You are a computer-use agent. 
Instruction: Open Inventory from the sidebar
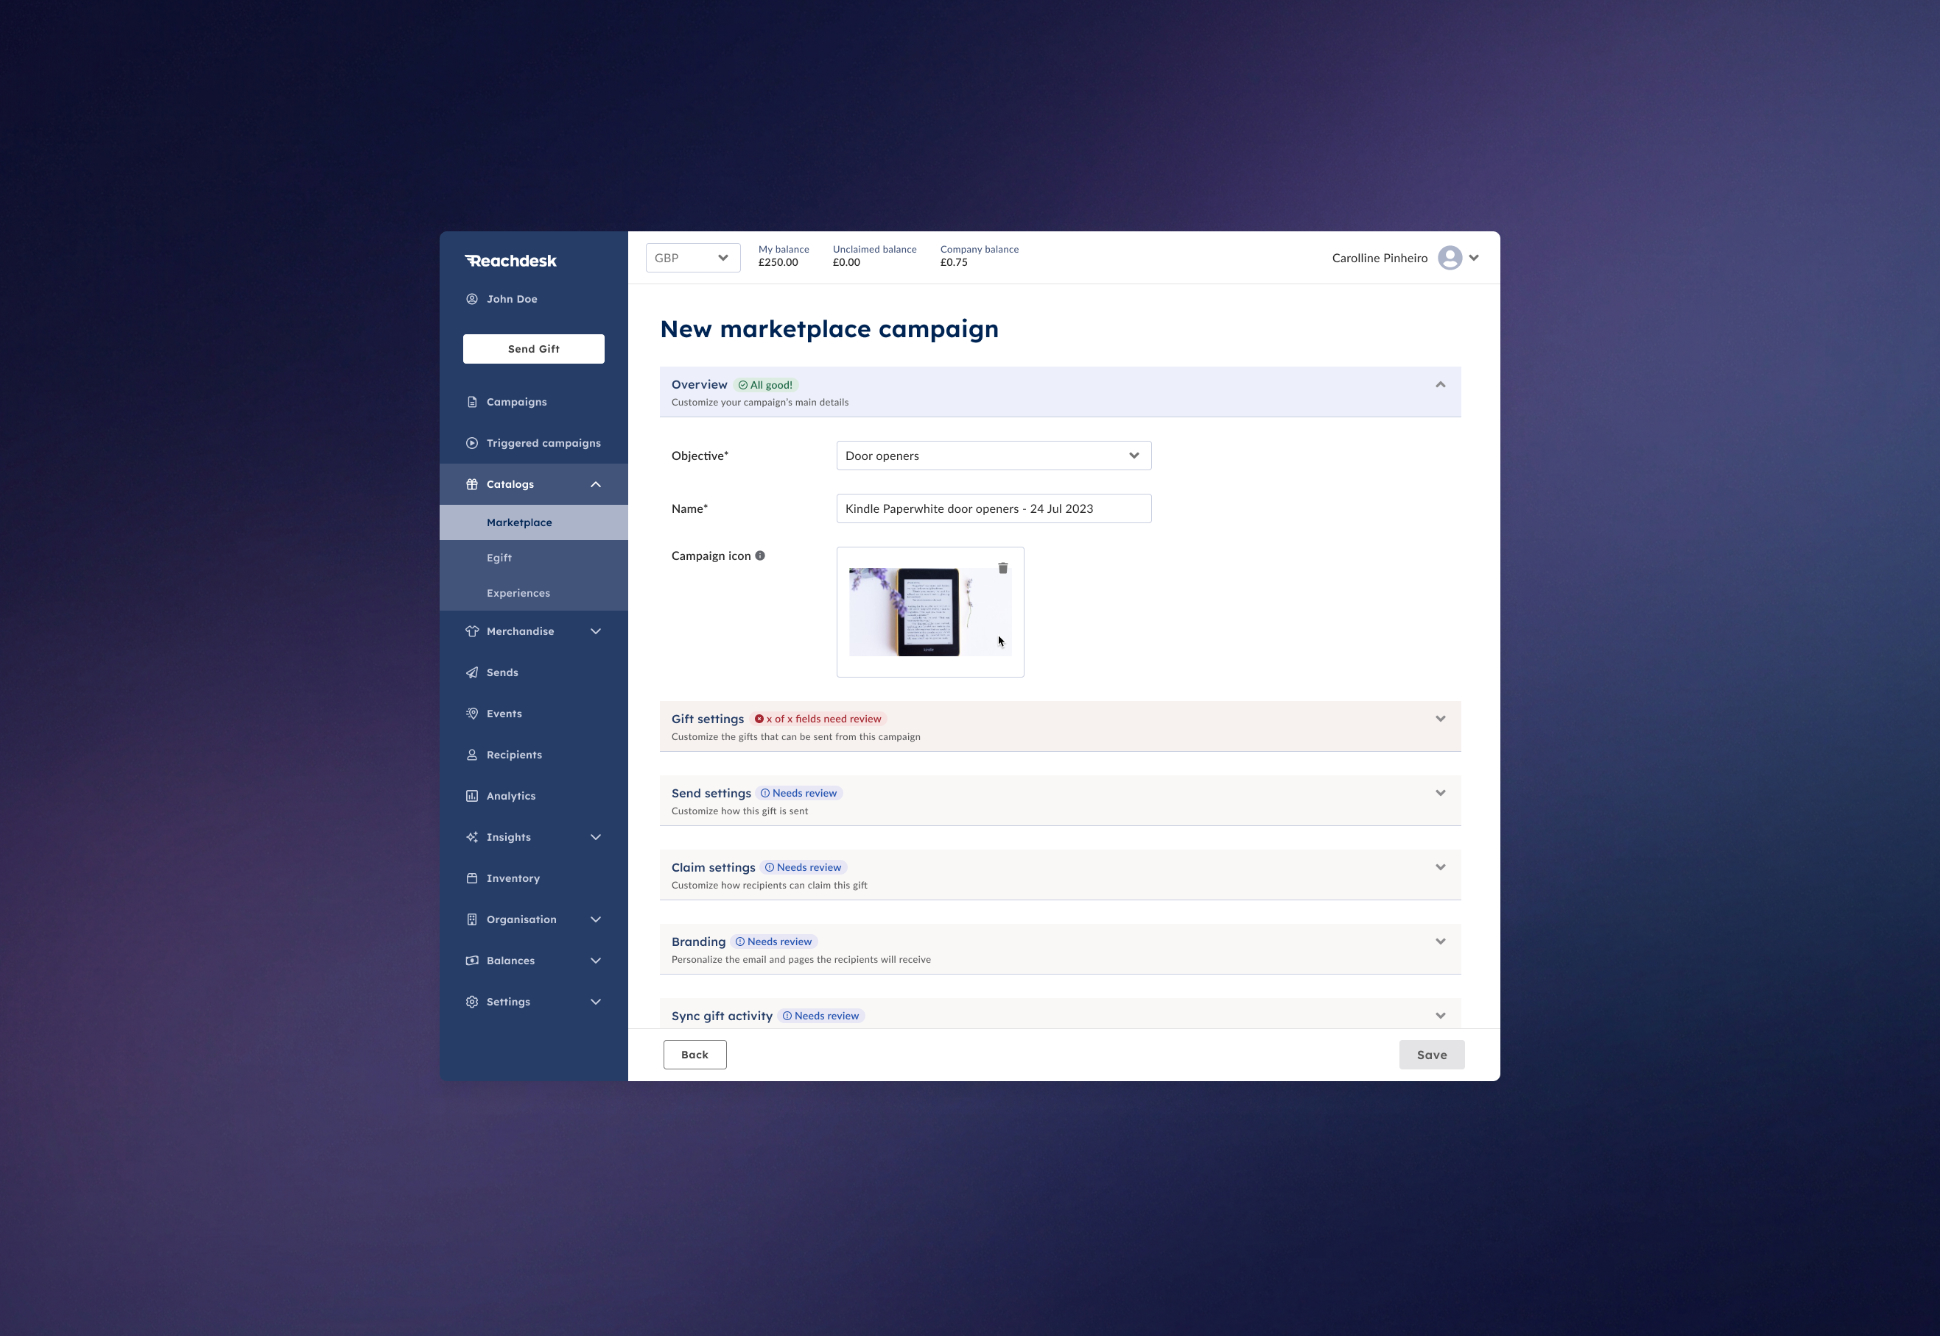(x=513, y=879)
